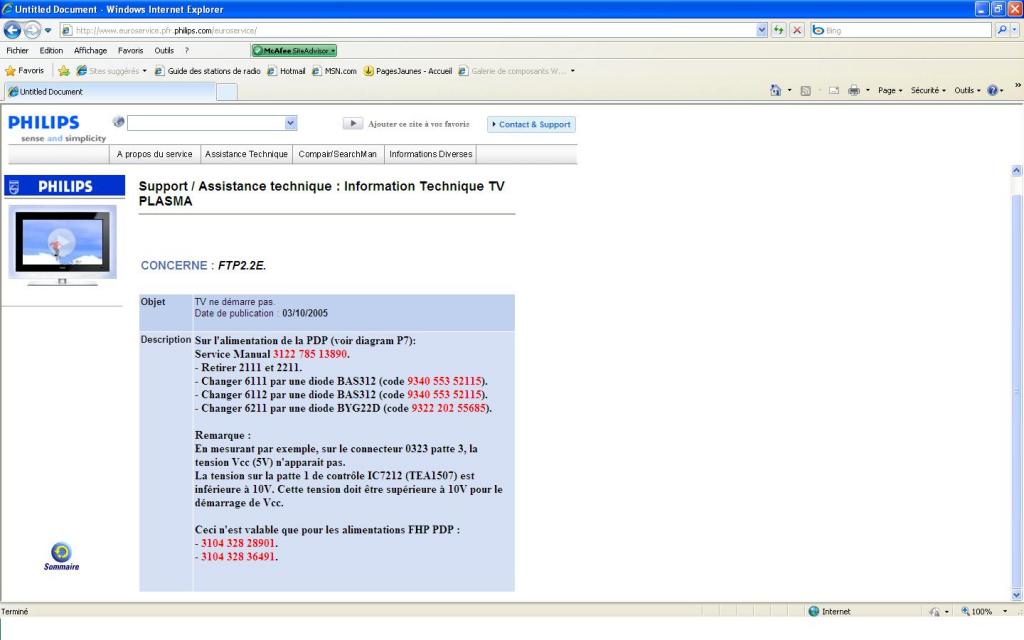Open the MSN.com favorite link

(334, 71)
